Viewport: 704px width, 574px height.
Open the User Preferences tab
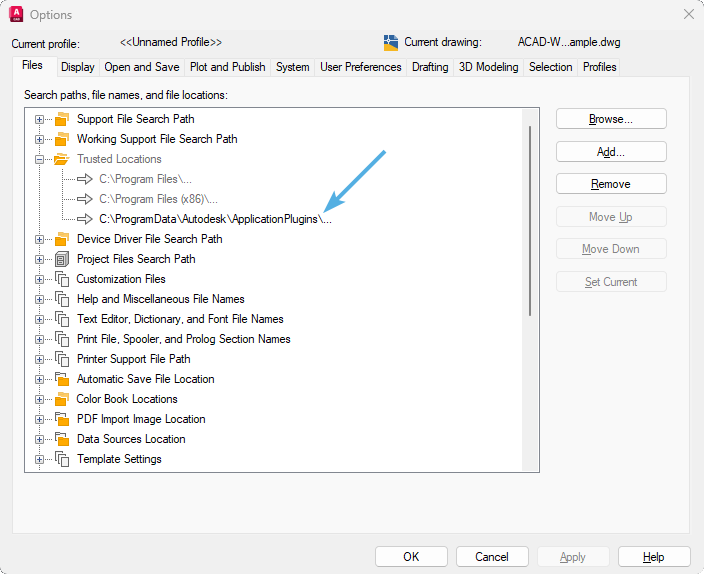[361, 67]
